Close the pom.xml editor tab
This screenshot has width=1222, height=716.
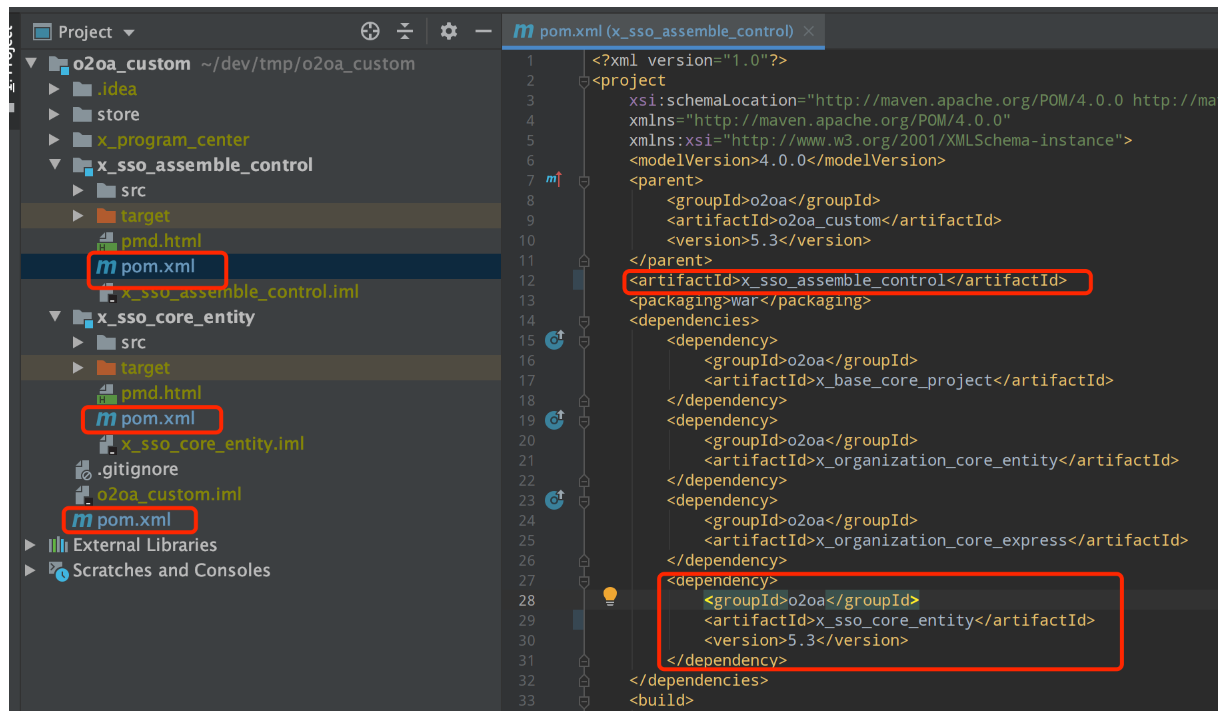808,31
